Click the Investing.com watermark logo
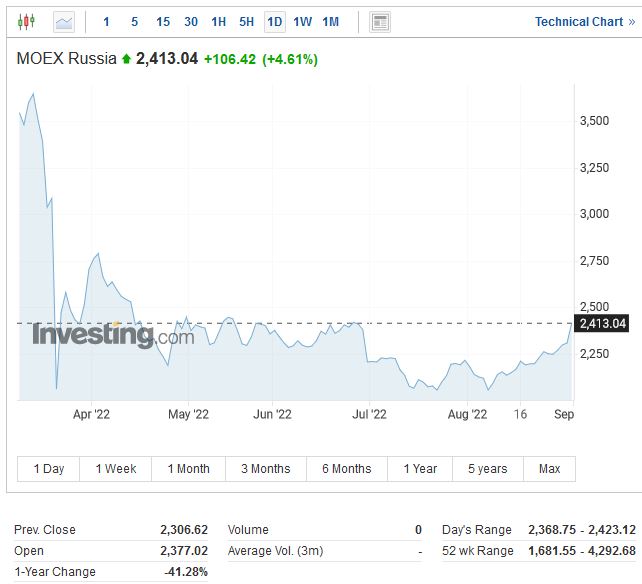The height and width of the screenshot is (584, 642). click(x=113, y=335)
